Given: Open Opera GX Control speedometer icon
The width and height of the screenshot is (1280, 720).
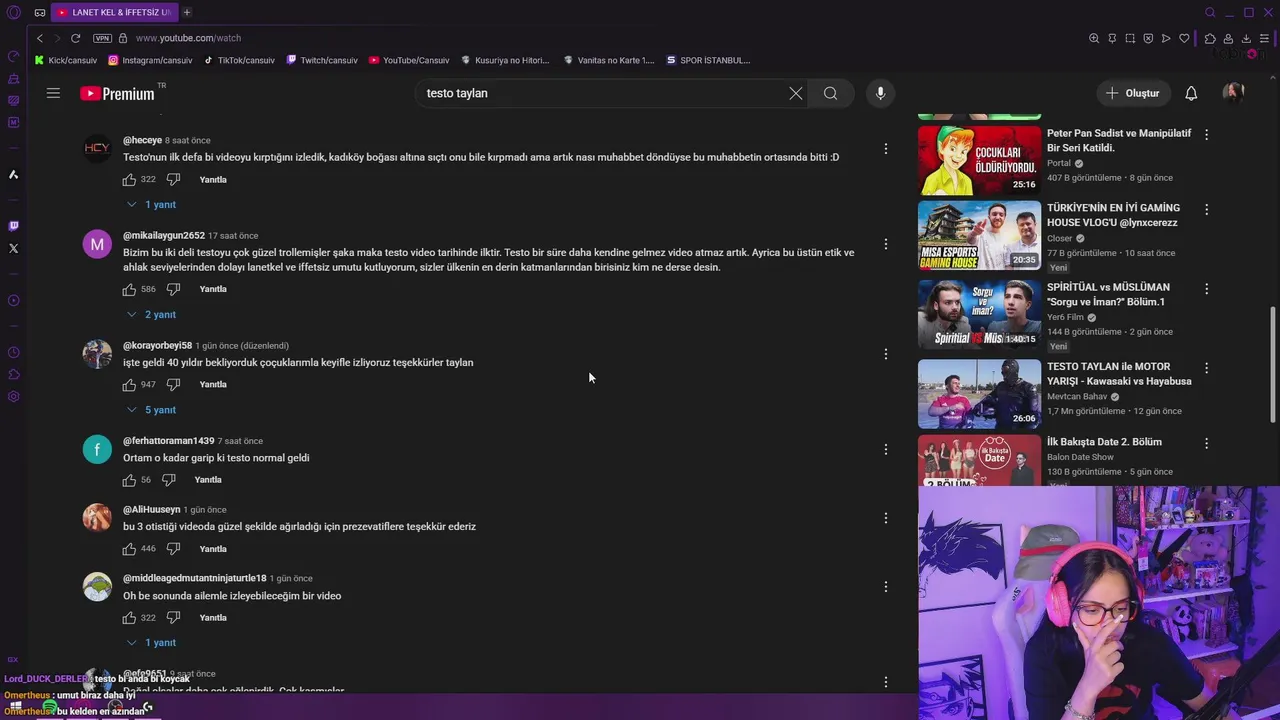Looking at the screenshot, I should tap(13, 56).
